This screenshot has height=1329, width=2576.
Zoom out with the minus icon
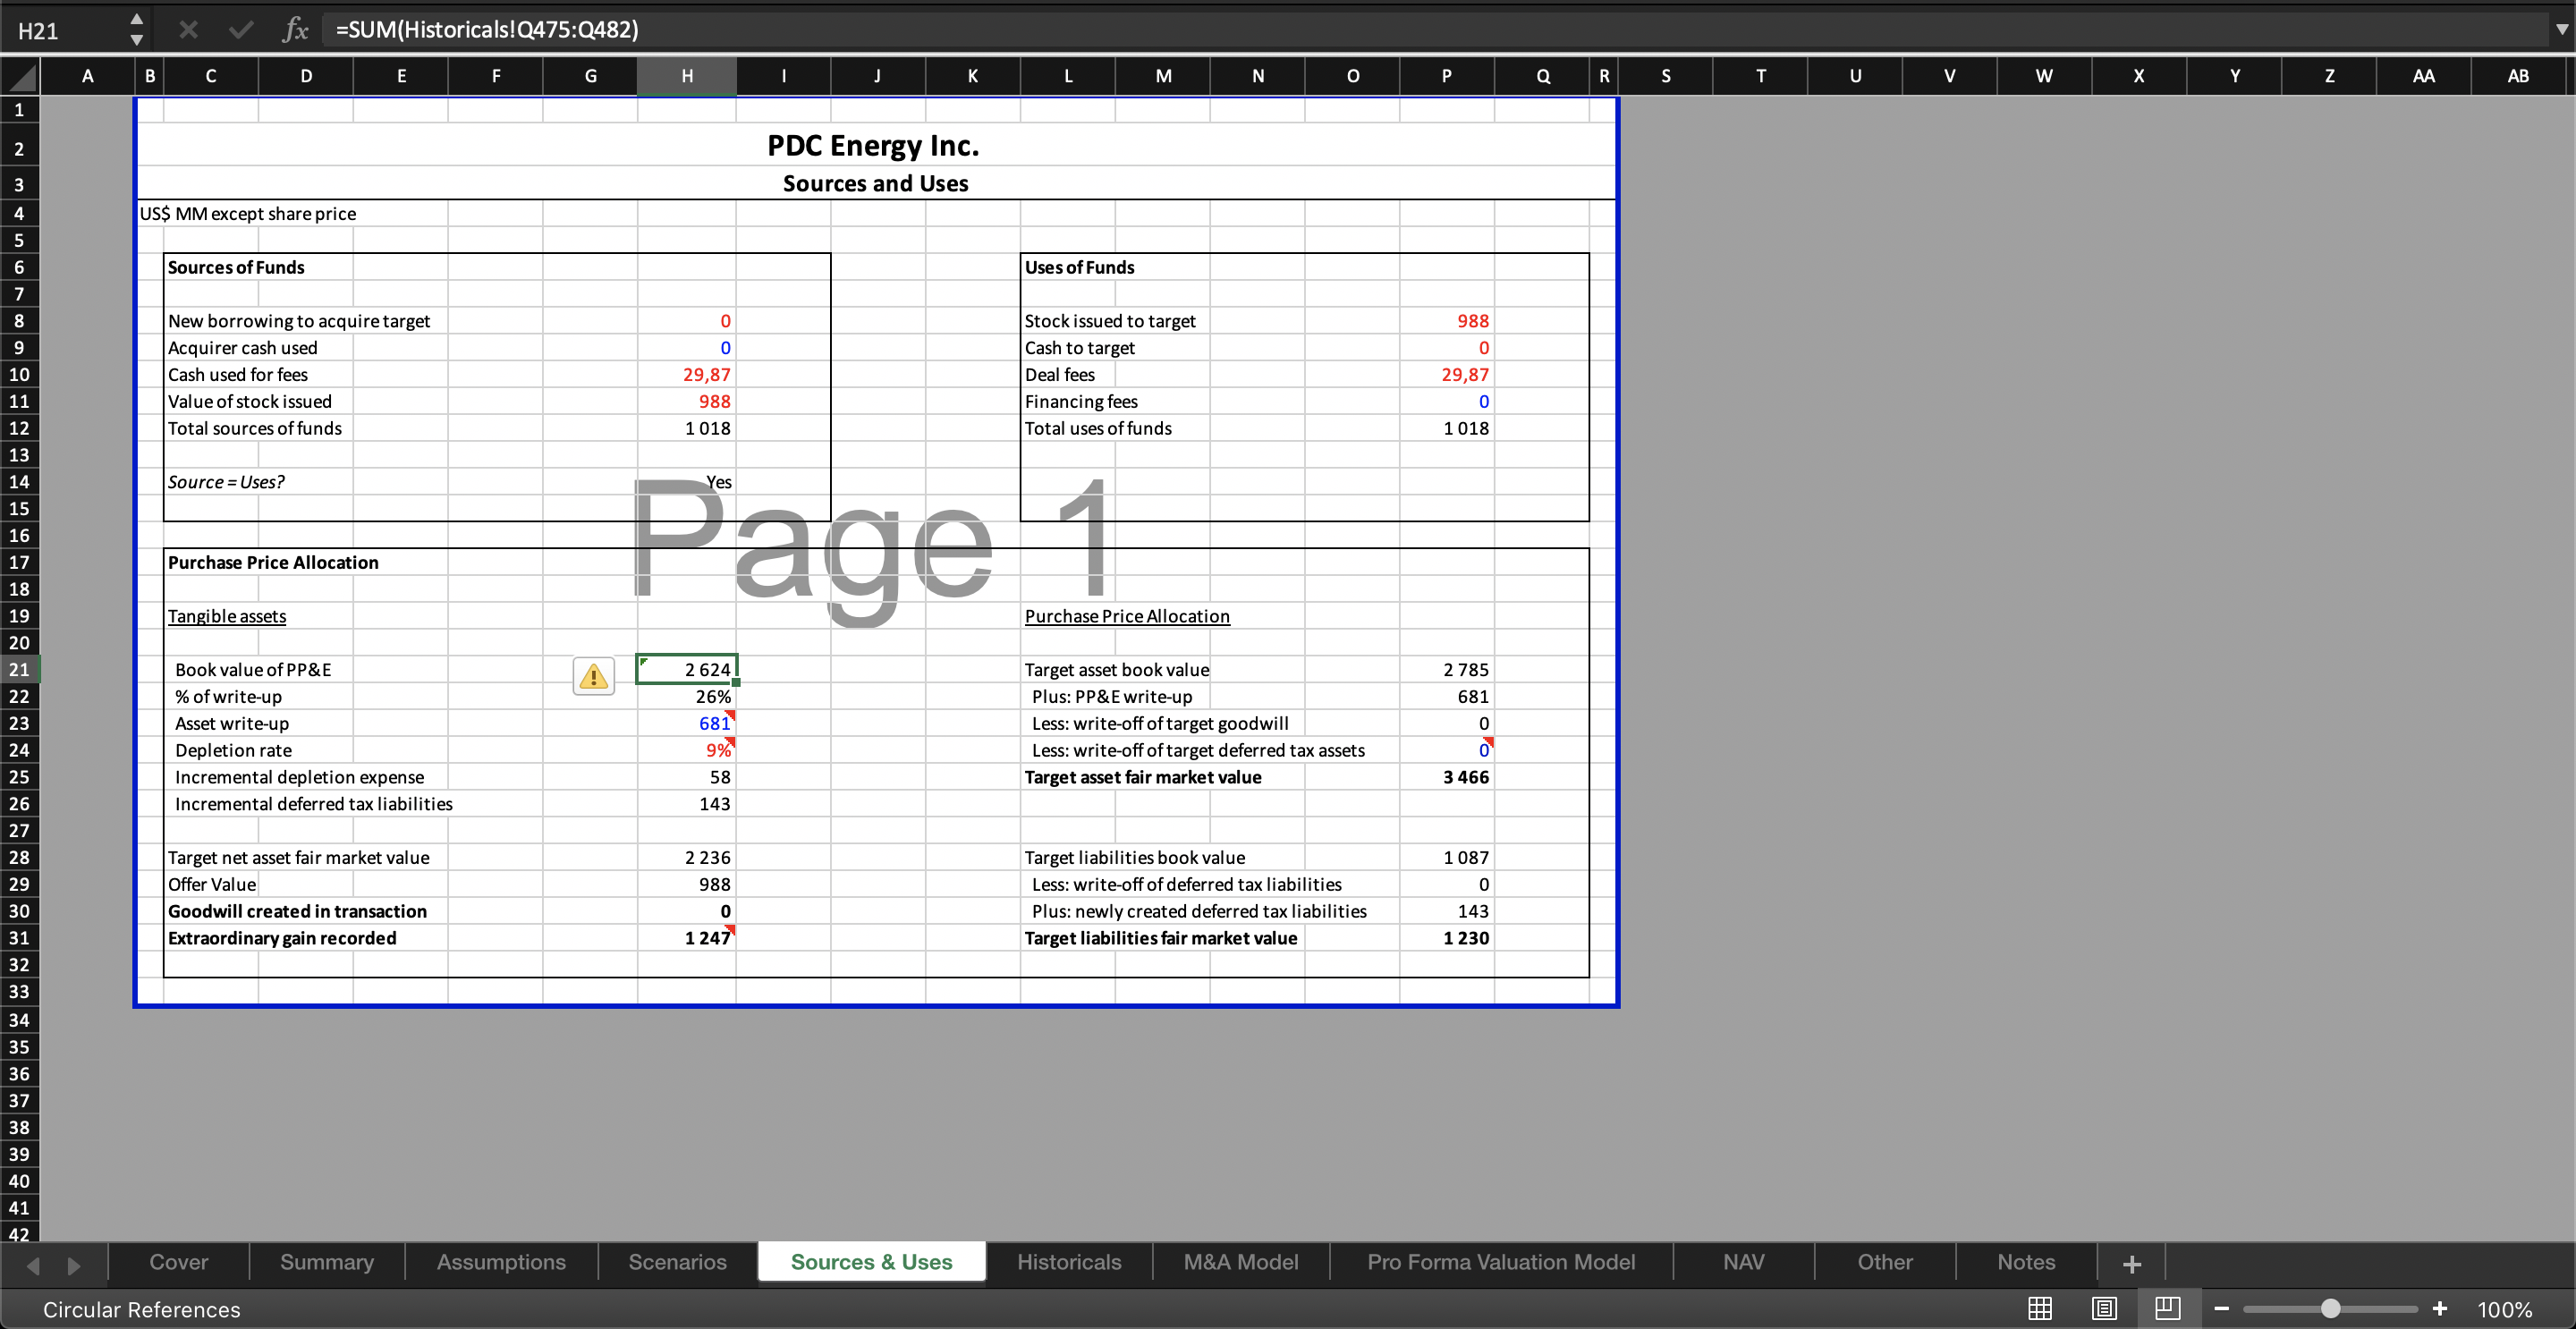pos(2222,1309)
